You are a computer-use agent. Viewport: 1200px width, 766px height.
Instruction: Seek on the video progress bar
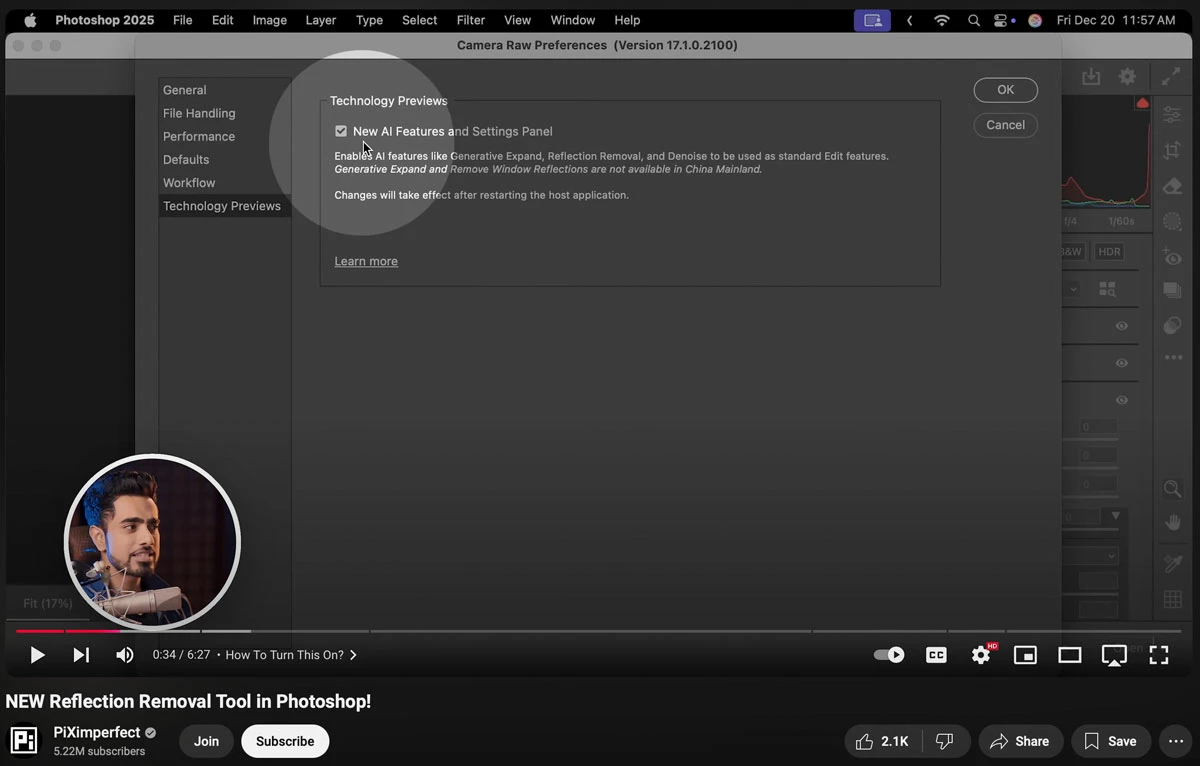click(598, 631)
